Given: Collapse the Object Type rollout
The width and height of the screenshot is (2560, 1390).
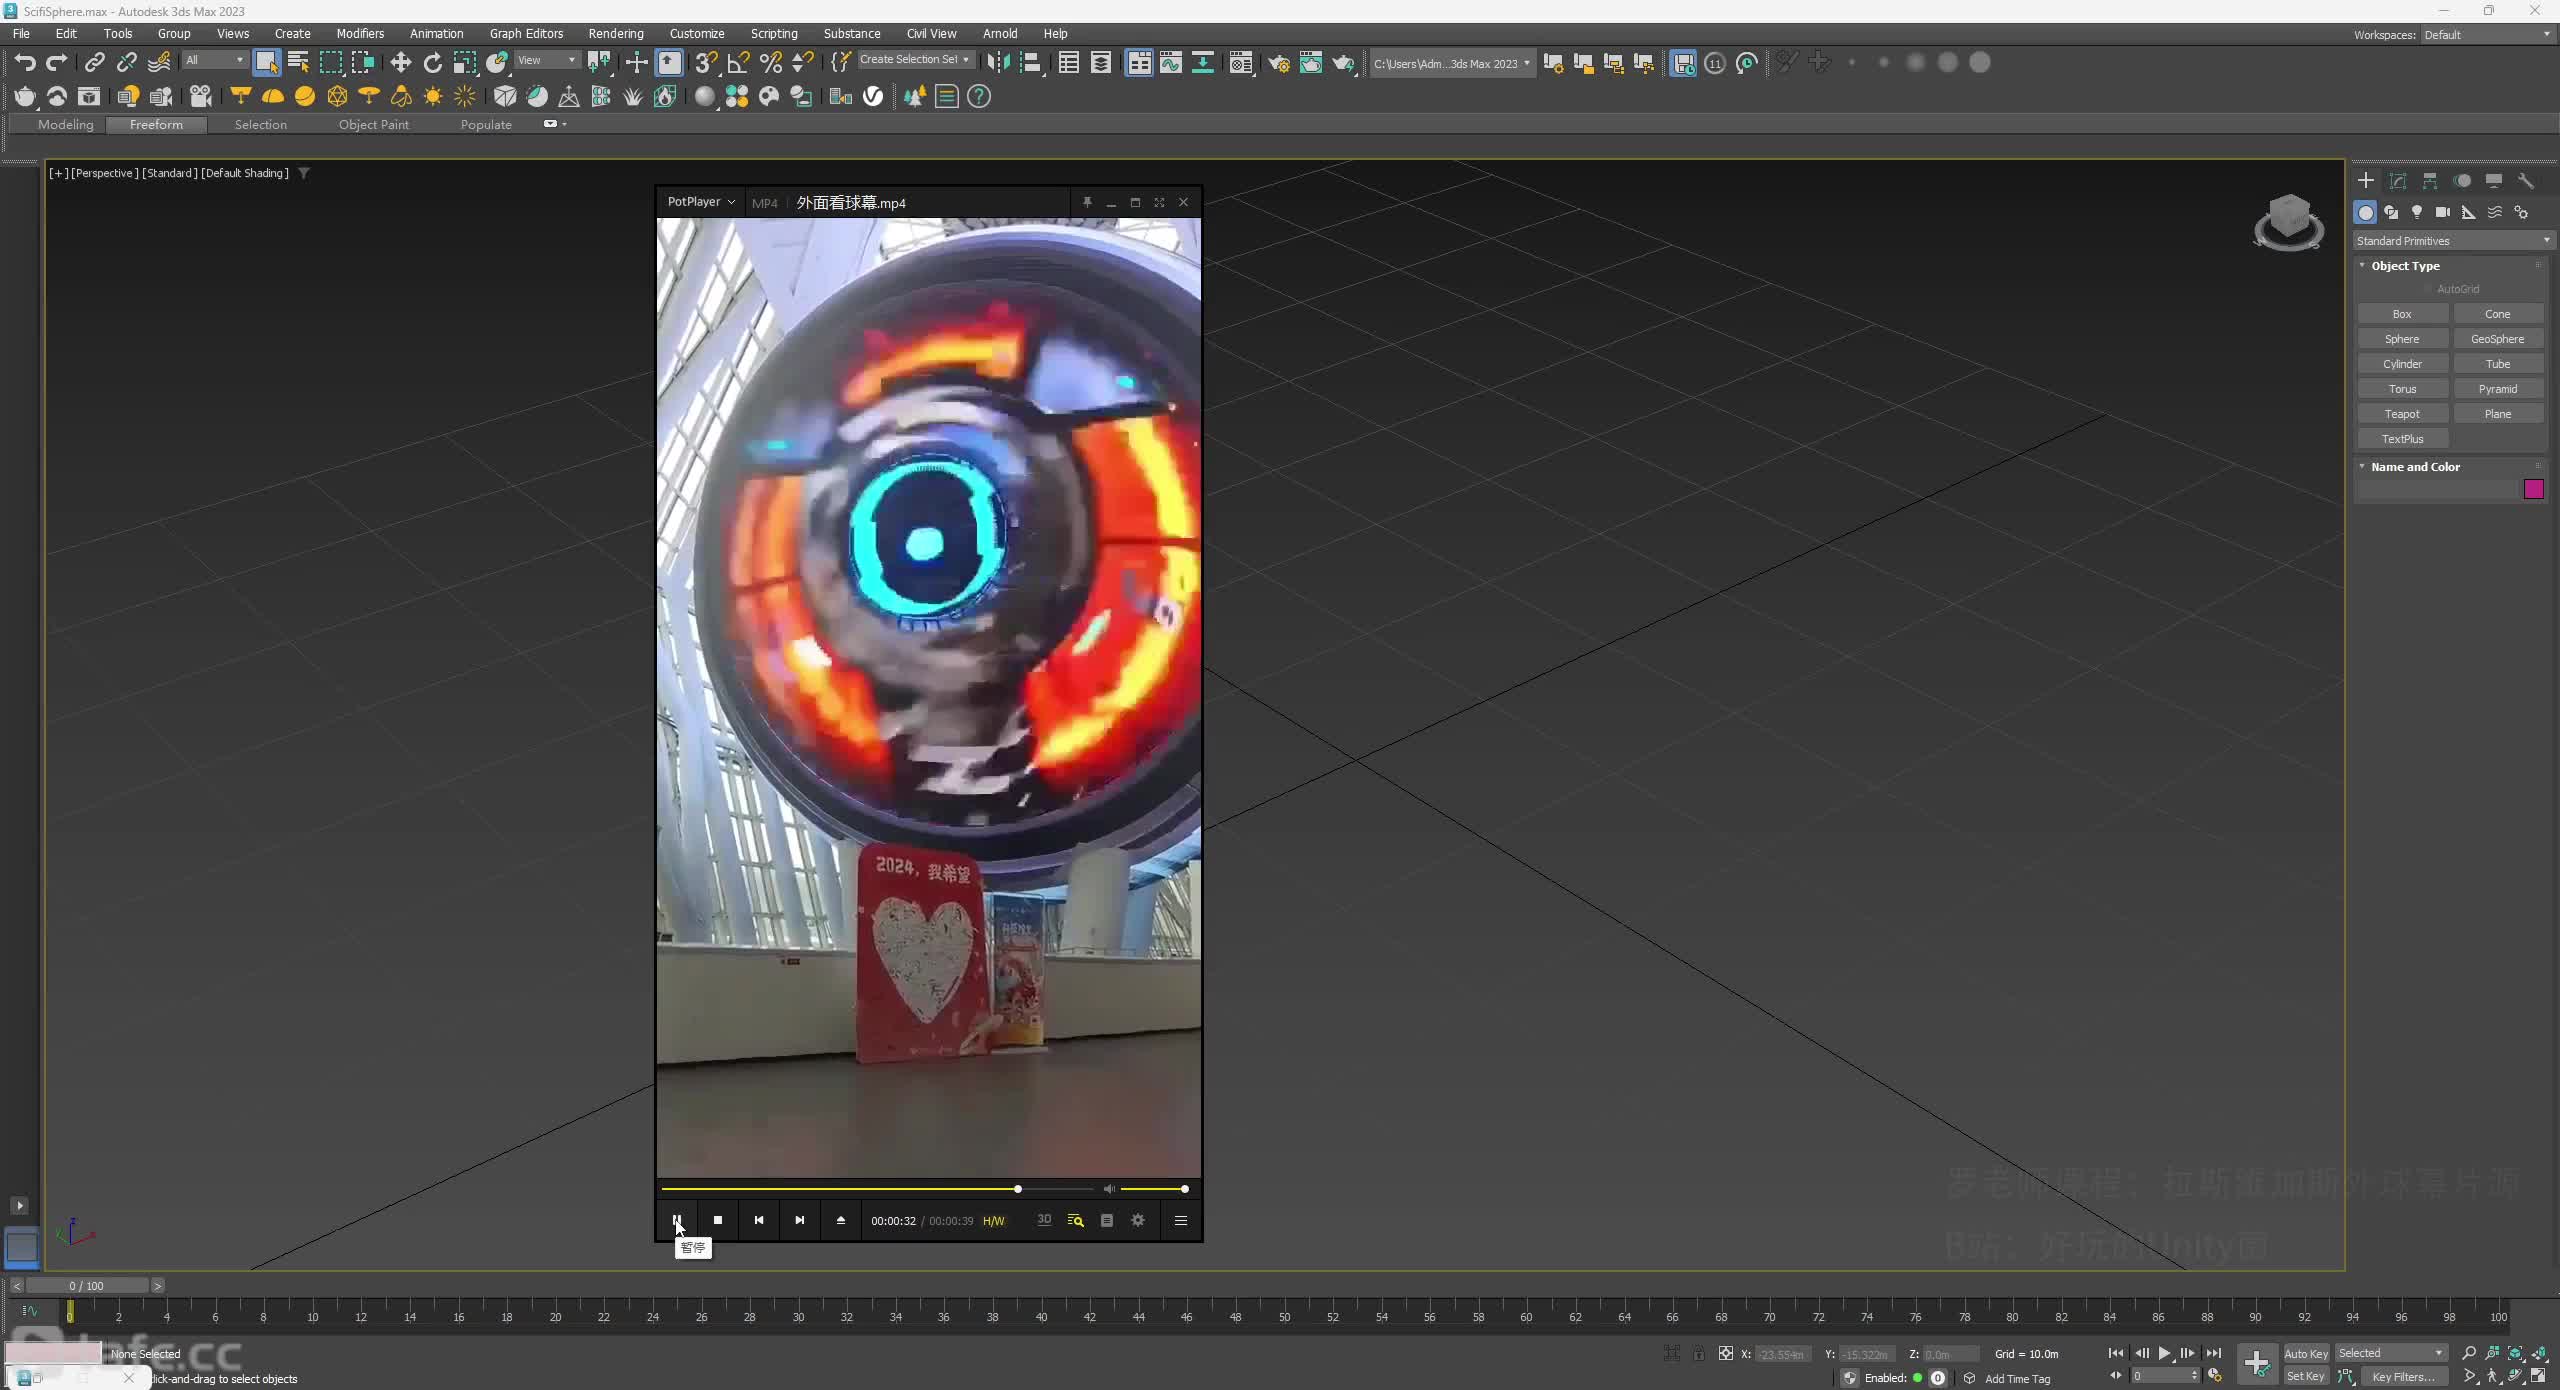Looking at the screenshot, I should [x=2405, y=266].
